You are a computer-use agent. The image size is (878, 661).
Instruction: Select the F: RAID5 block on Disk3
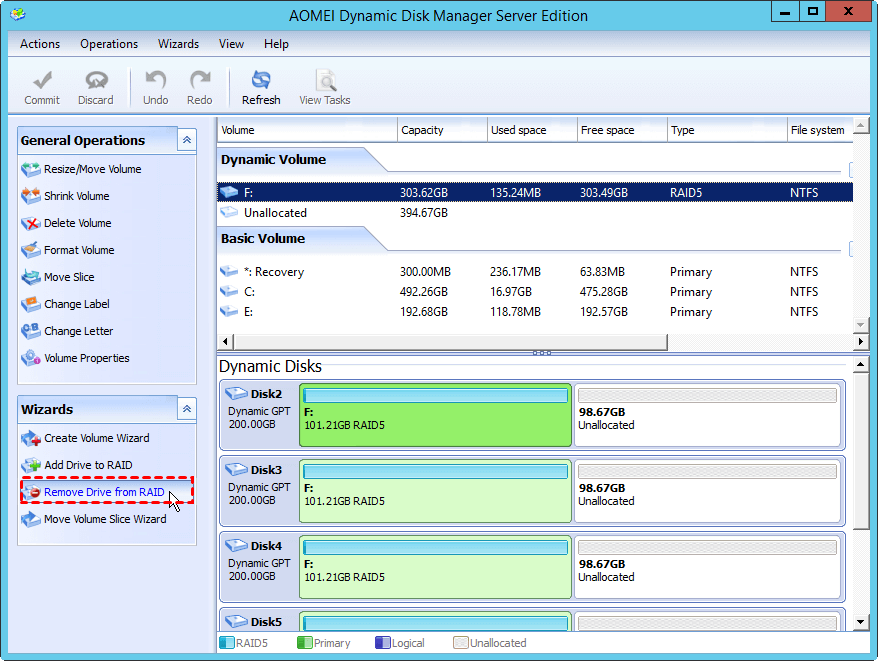(x=435, y=491)
